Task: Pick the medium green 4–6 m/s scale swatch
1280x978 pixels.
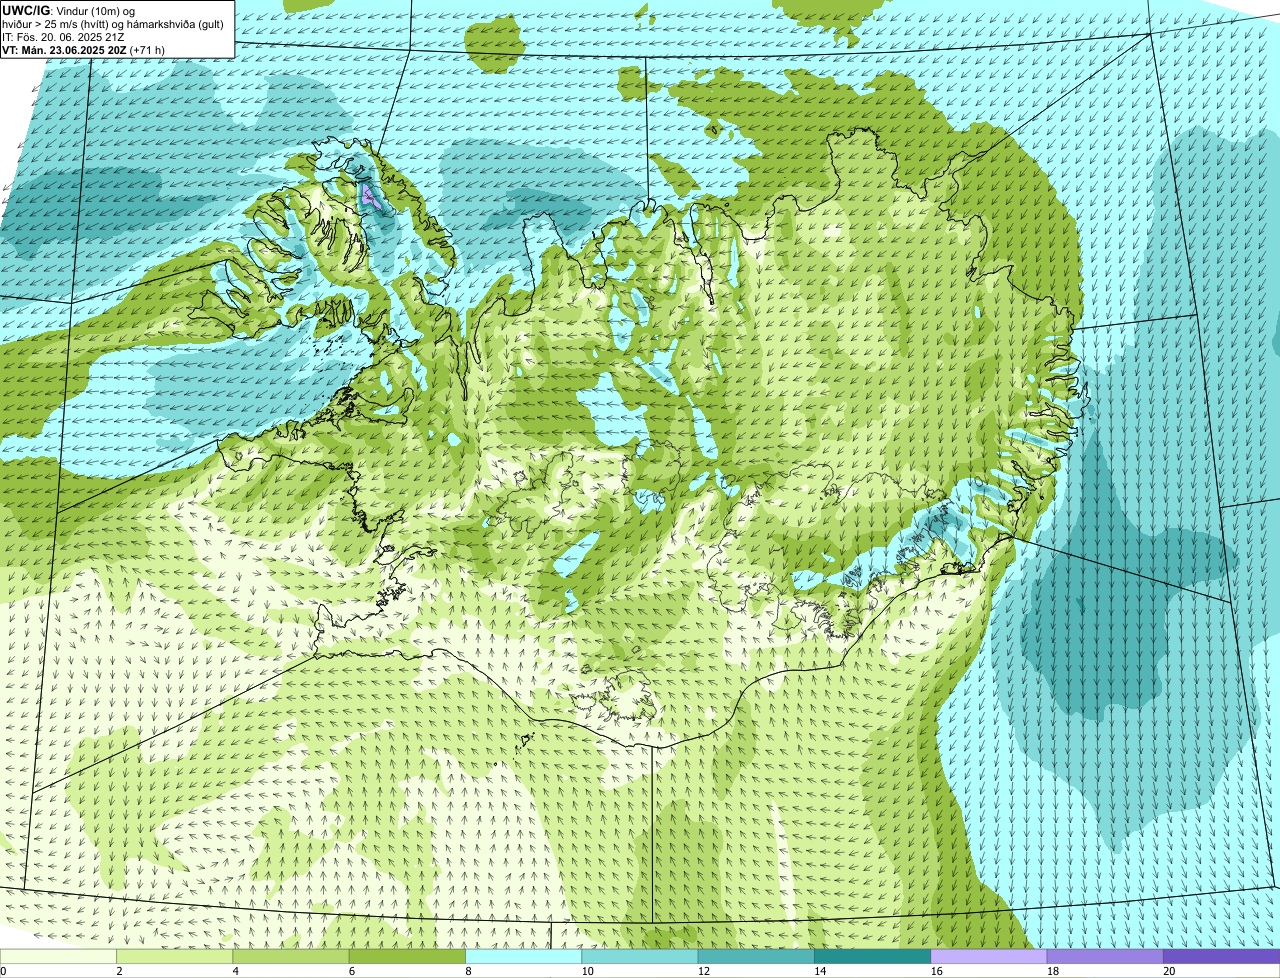Action: coord(291,956)
